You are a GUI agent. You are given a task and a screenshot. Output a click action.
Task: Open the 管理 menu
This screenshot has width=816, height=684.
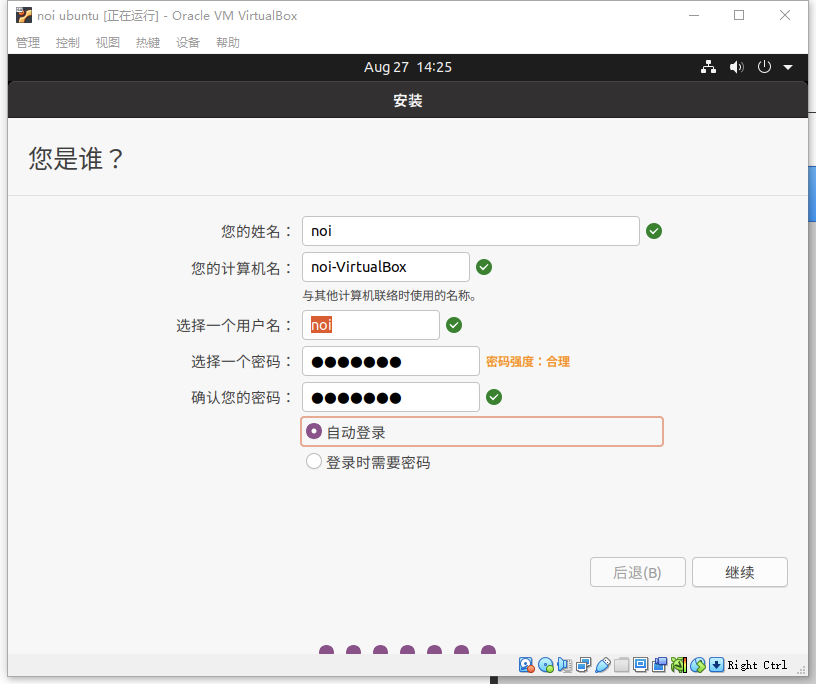coord(28,43)
